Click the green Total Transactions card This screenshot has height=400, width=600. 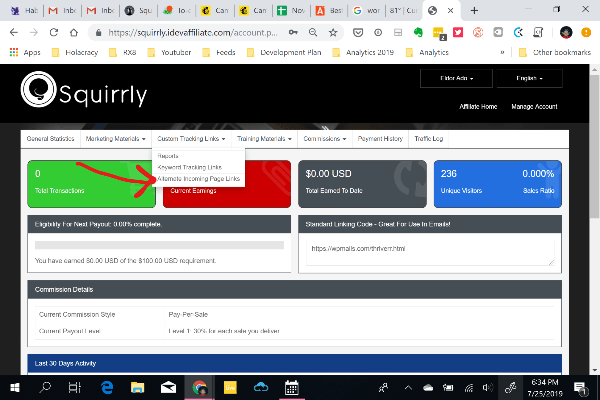(x=91, y=184)
